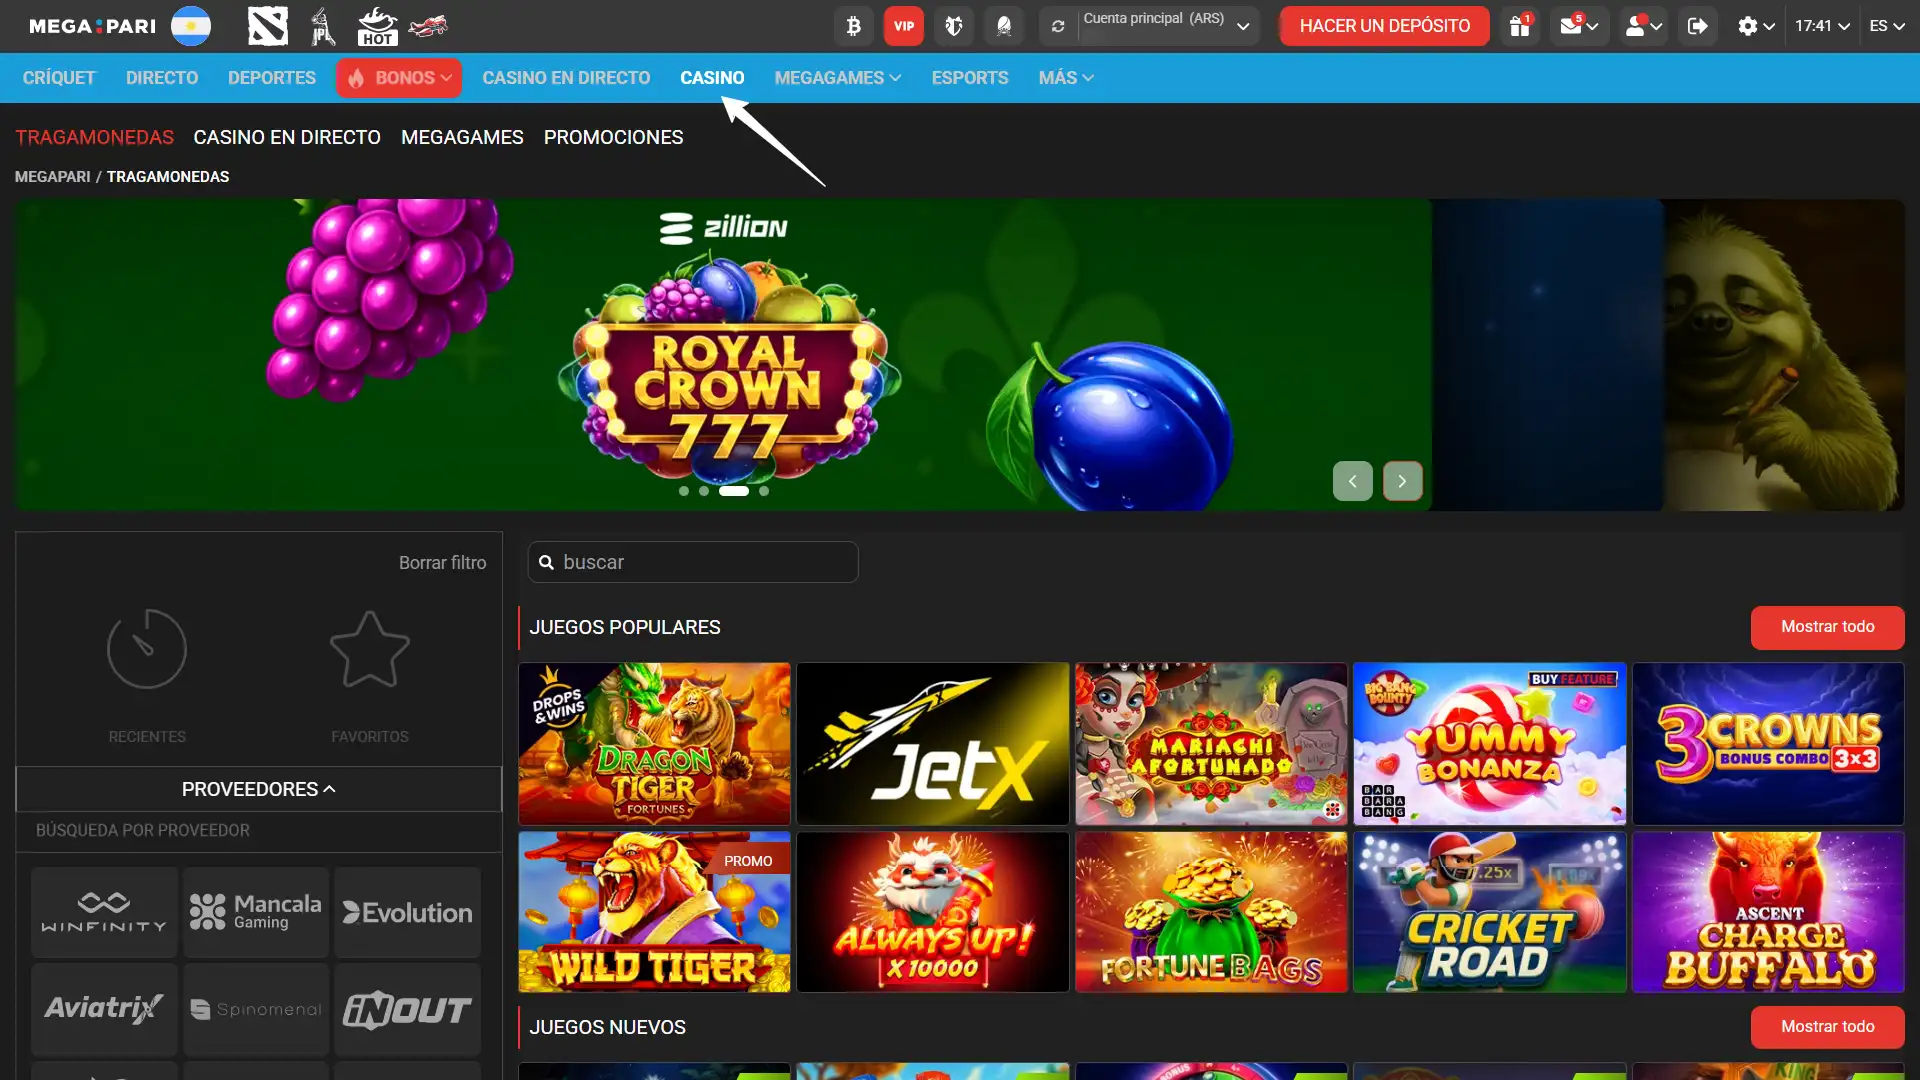The width and height of the screenshot is (1920, 1080).
Task: Open the Directo section
Action: pyautogui.click(x=162, y=78)
